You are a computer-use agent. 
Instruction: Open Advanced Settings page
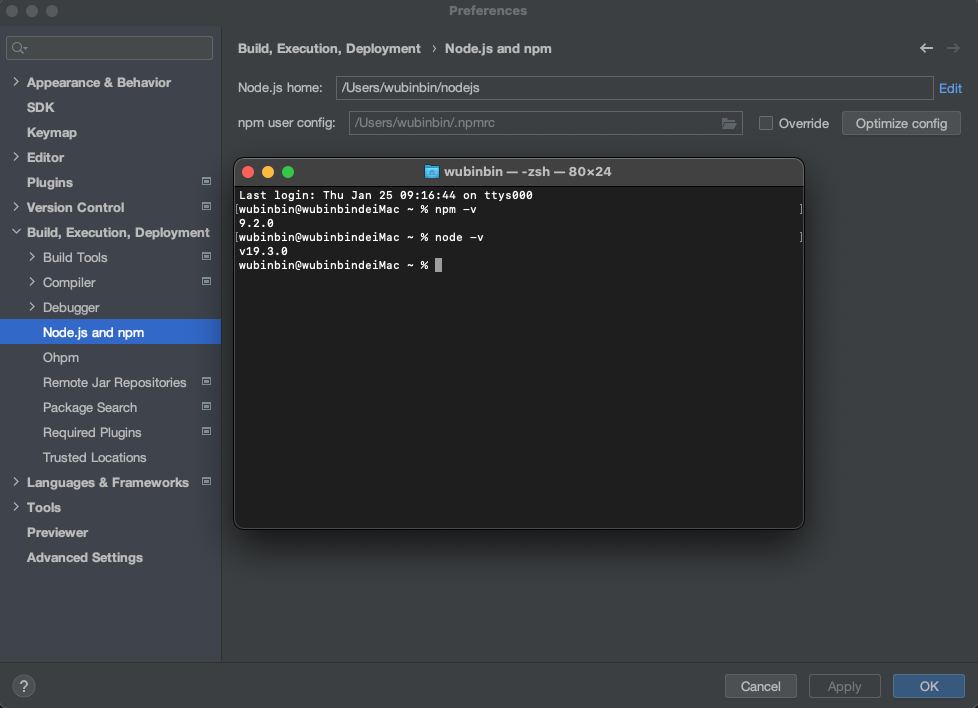coord(85,557)
